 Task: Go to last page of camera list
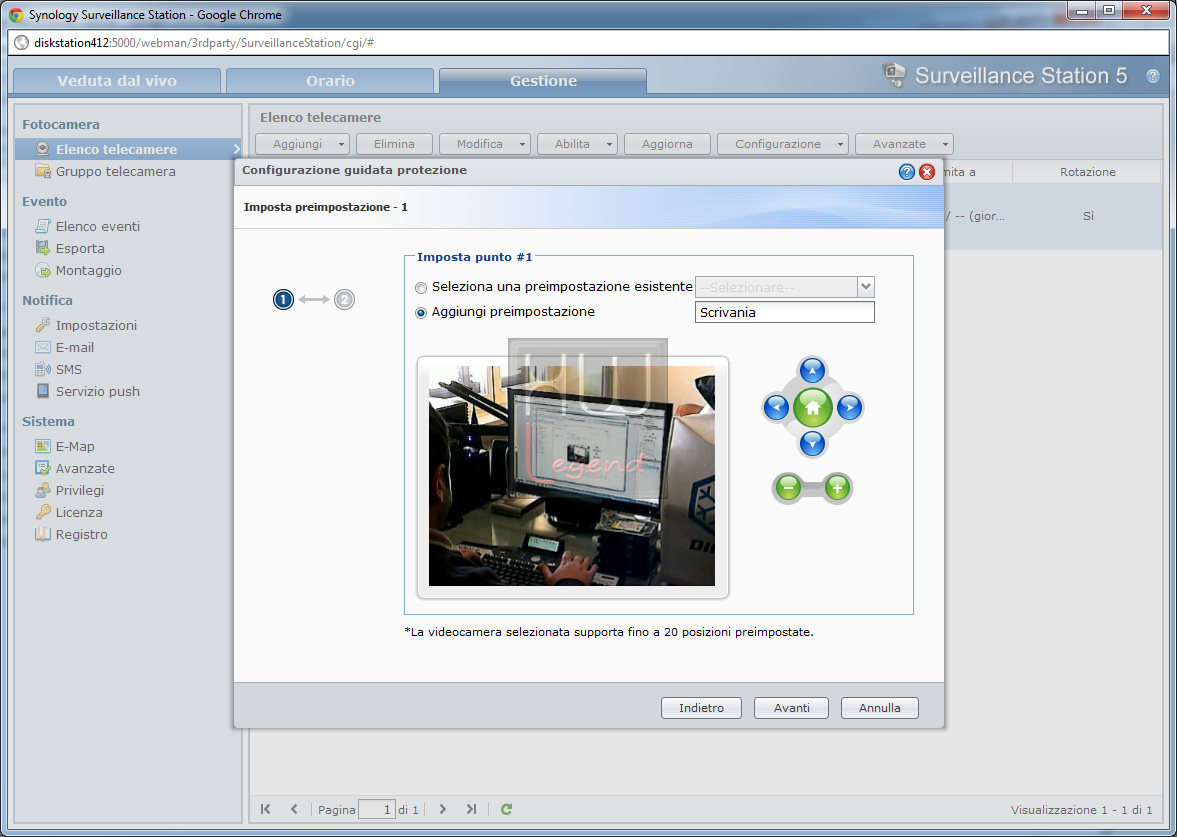[471, 809]
